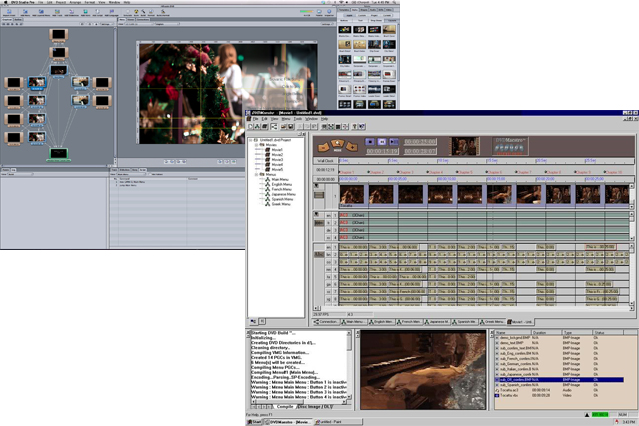Viewport: 639px width, 426px height.
Task: Click the vertical scrollbar of the DVDMaestro compile log
Action: point(349,364)
